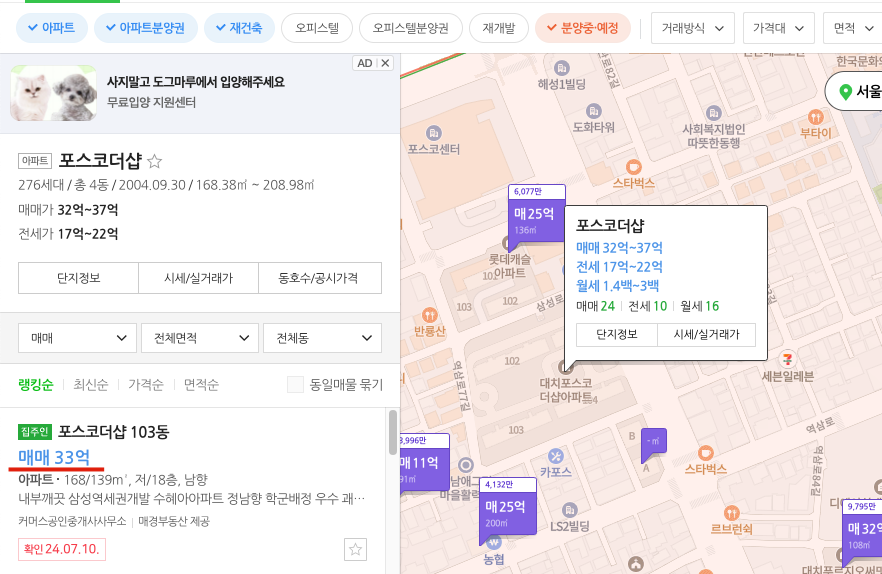The image size is (882, 574).
Task: Enable the 오피스텔분양권 filter chip
Action: tap(410, 28)
